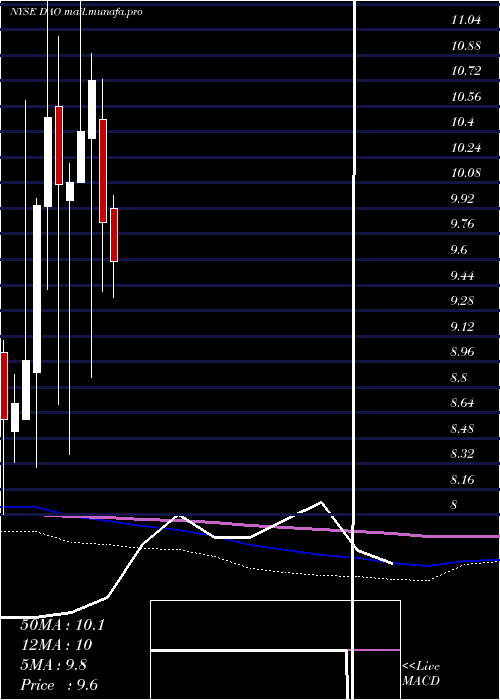Viewport: 500px width, 700px height.
Task: Click the 9.6 price axis label
Action: point(458,250)
